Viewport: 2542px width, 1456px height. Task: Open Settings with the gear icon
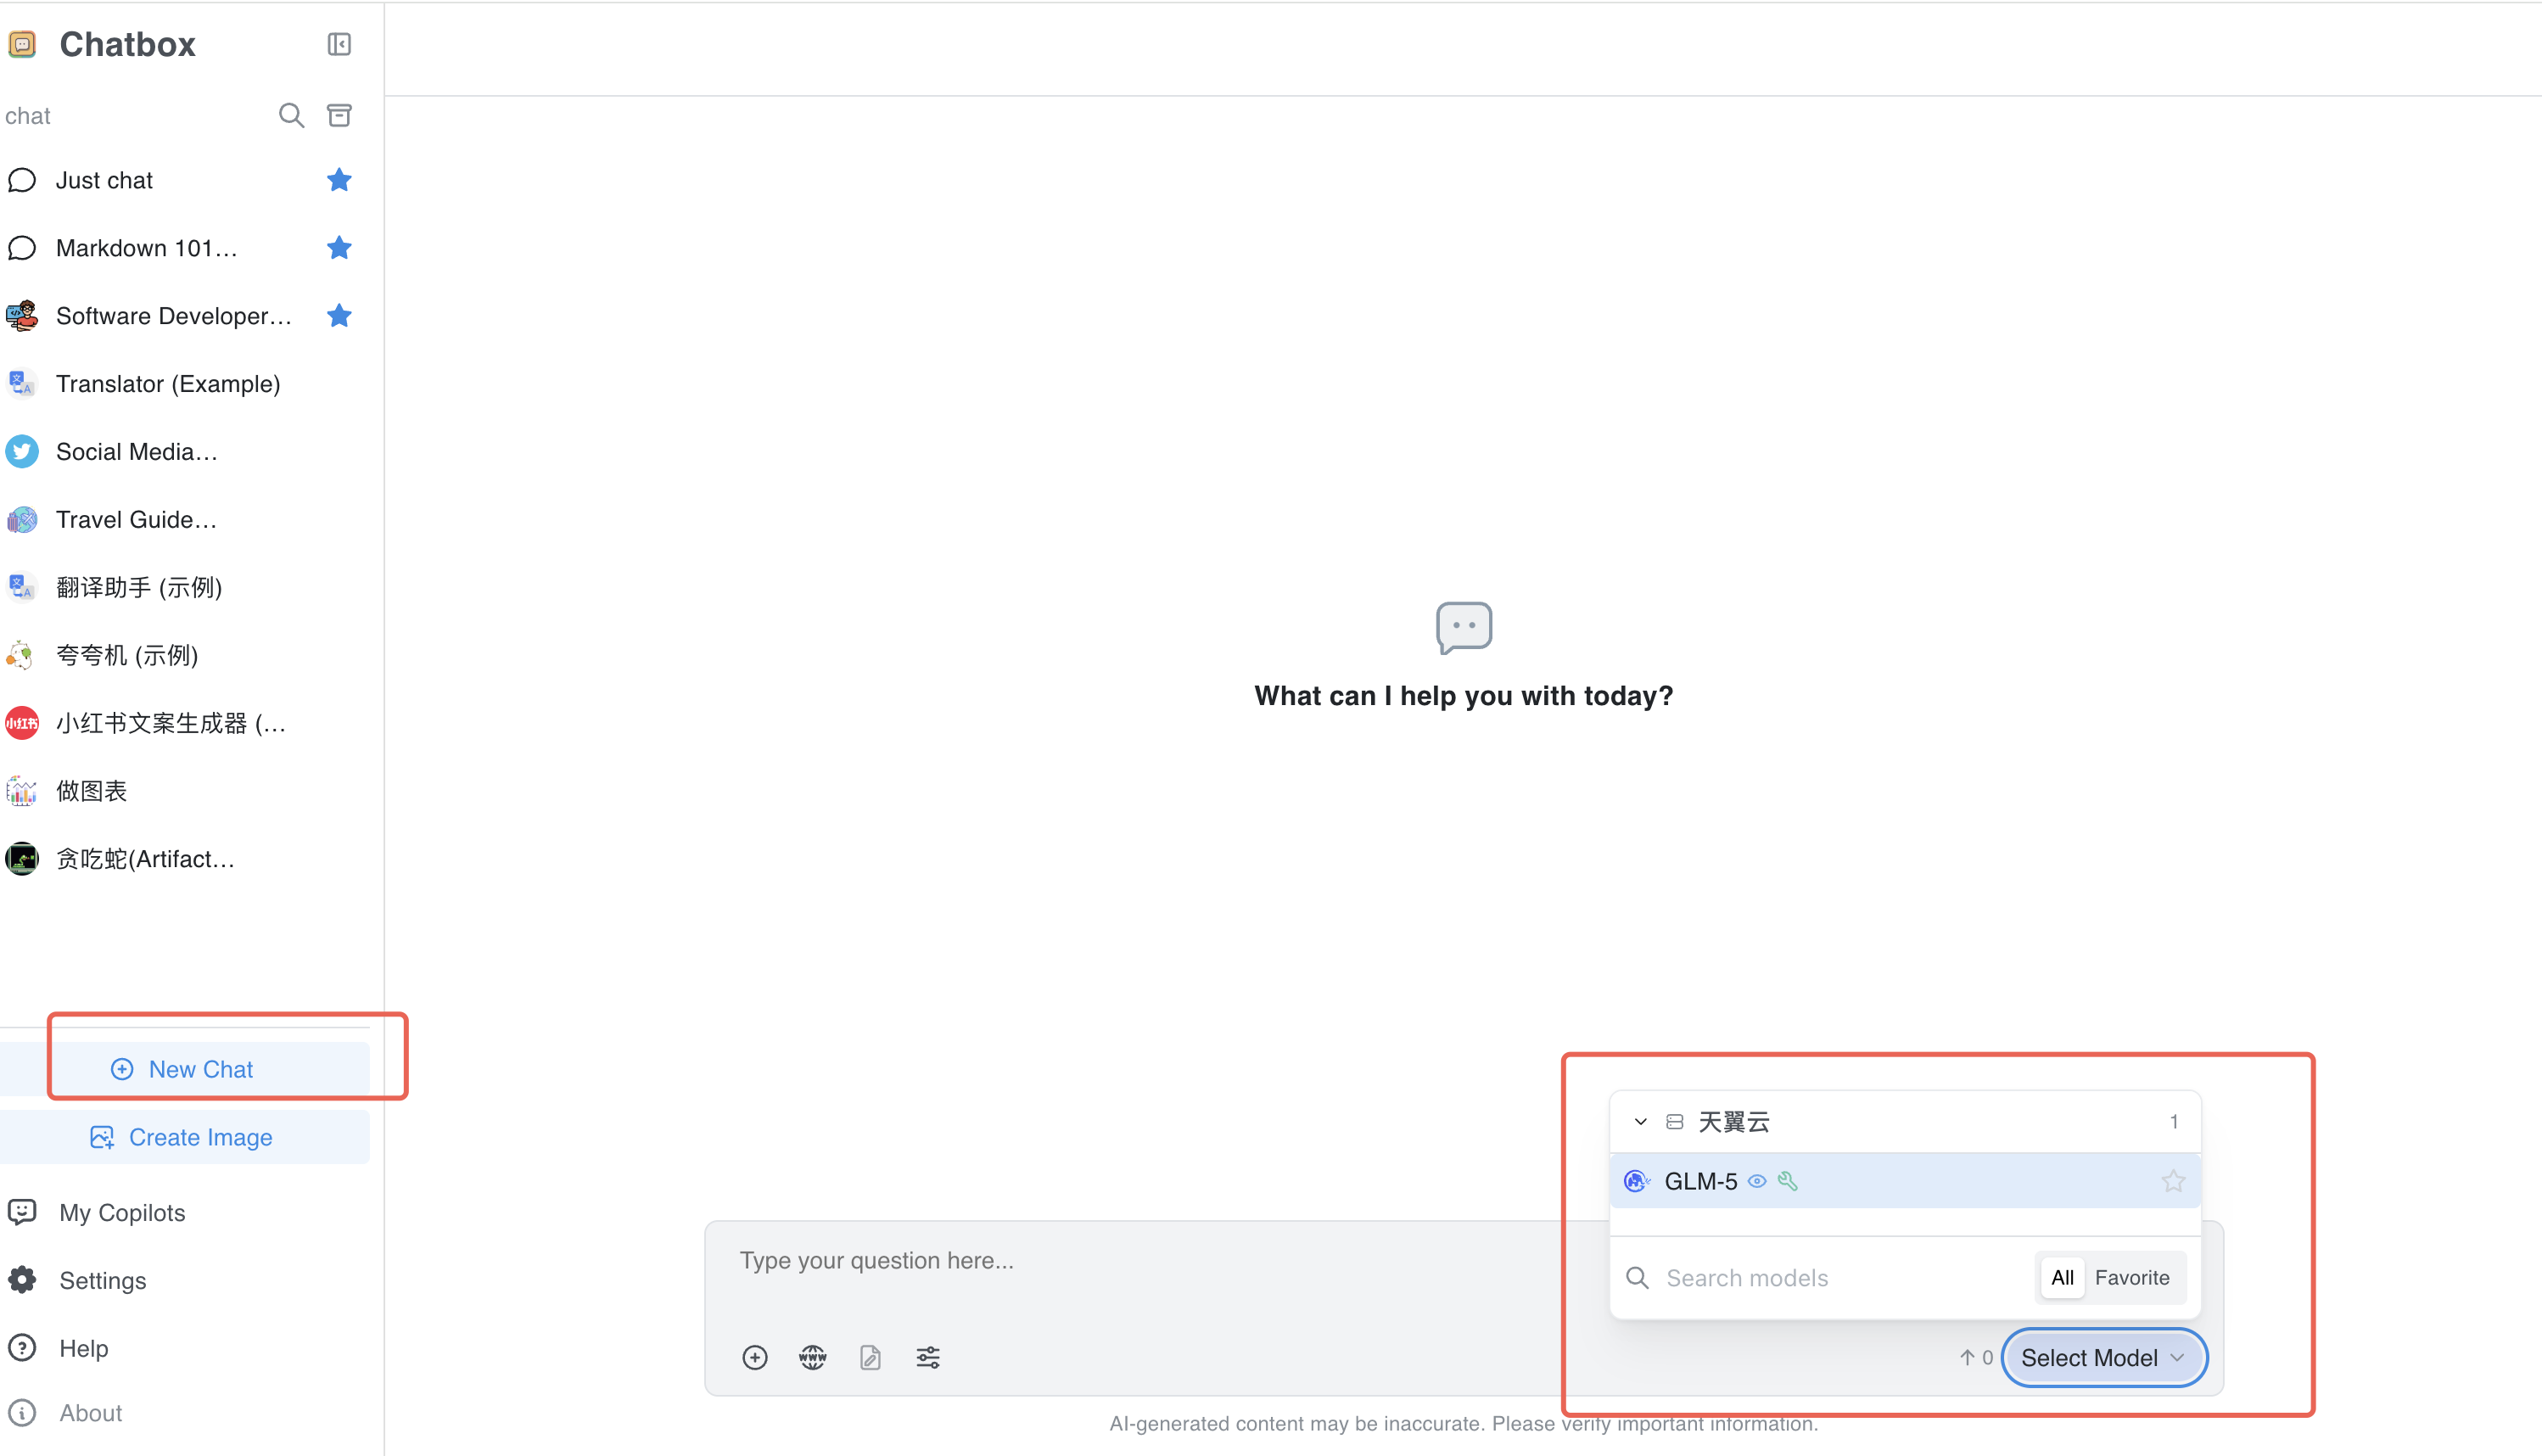pos(22,1280)
